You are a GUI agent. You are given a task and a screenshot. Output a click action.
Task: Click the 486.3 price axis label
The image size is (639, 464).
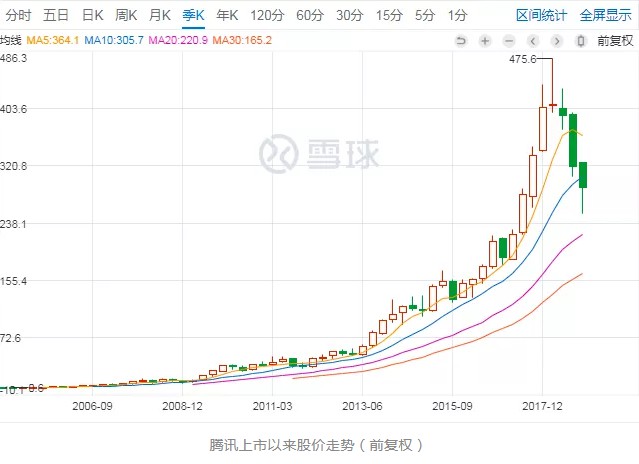click(x=13, y=58)
